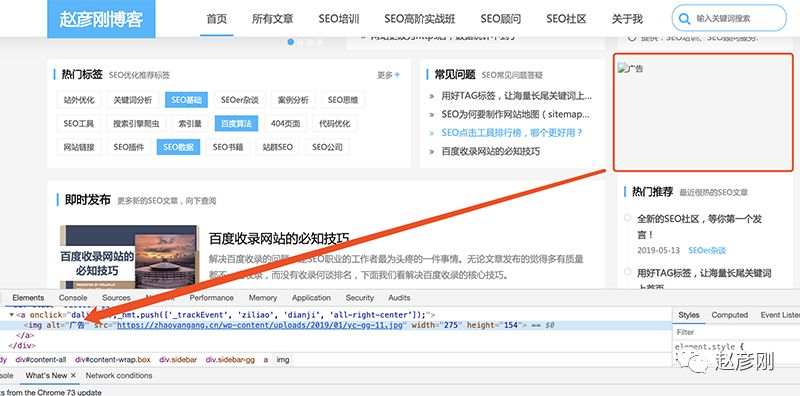
Task: Toggle the SEO基础 tag
Action: [186, 100]
